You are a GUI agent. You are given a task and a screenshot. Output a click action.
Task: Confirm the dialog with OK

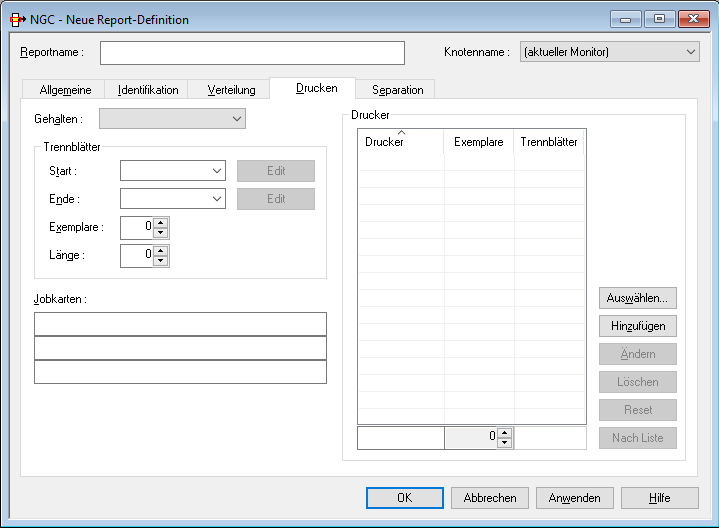tap(404, 498)
